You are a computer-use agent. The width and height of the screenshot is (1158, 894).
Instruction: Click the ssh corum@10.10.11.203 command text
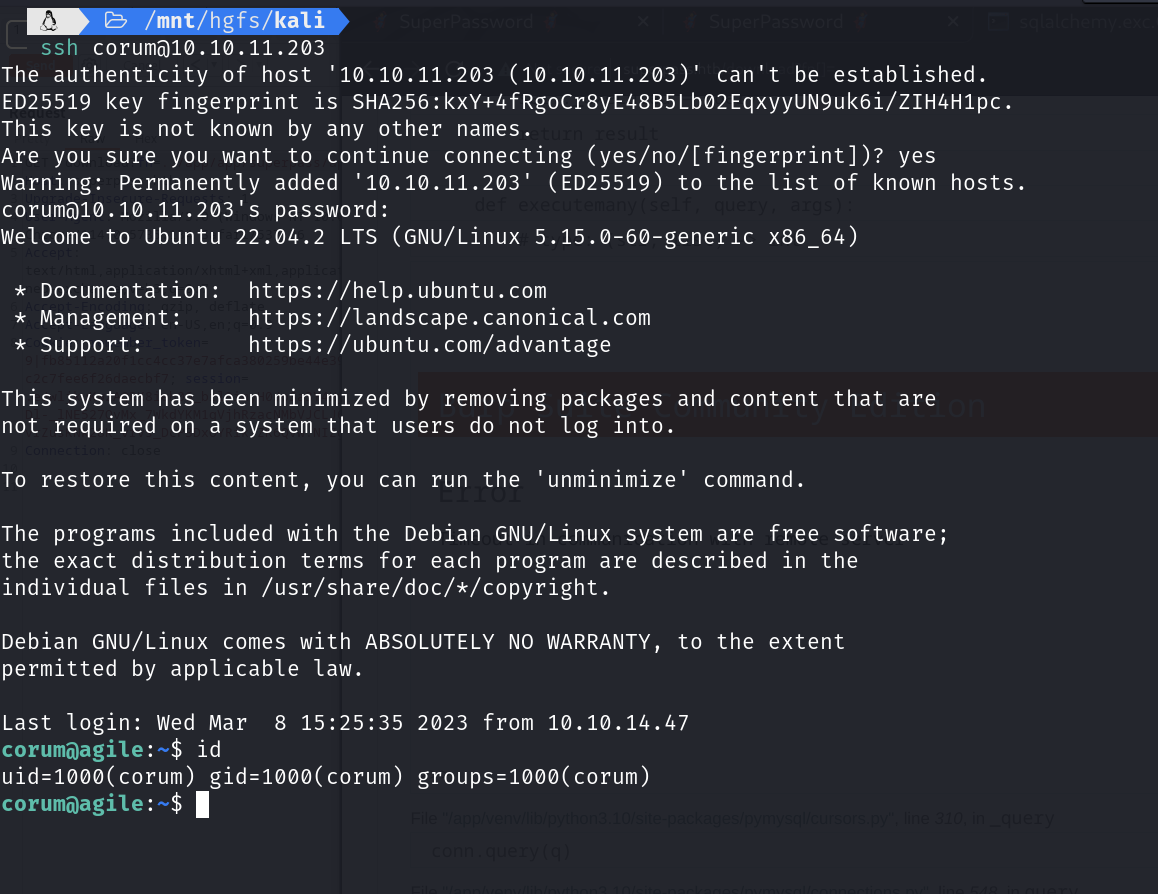click(182, 48)
